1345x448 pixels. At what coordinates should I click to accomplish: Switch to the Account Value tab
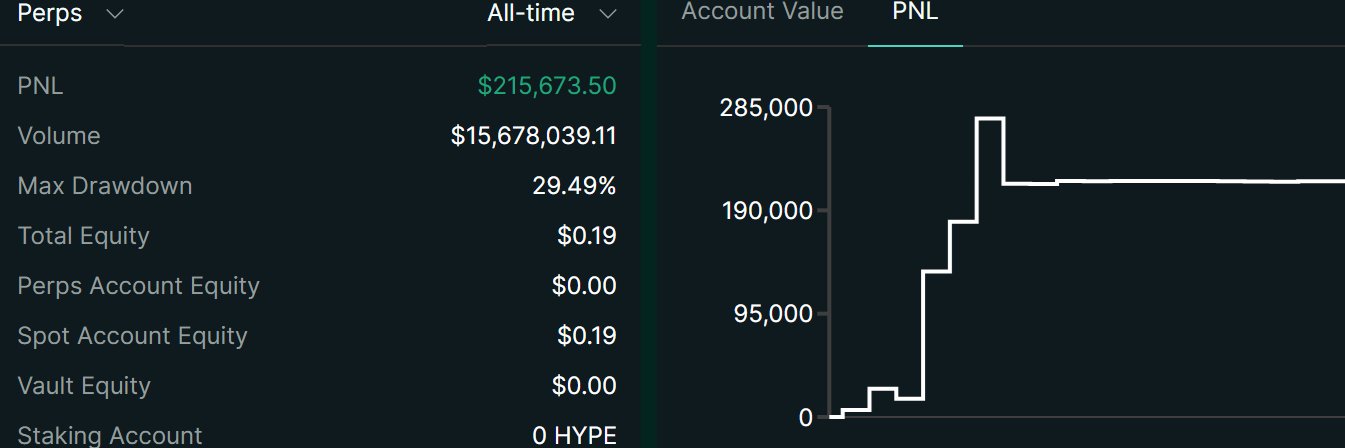tap(762, 12)
